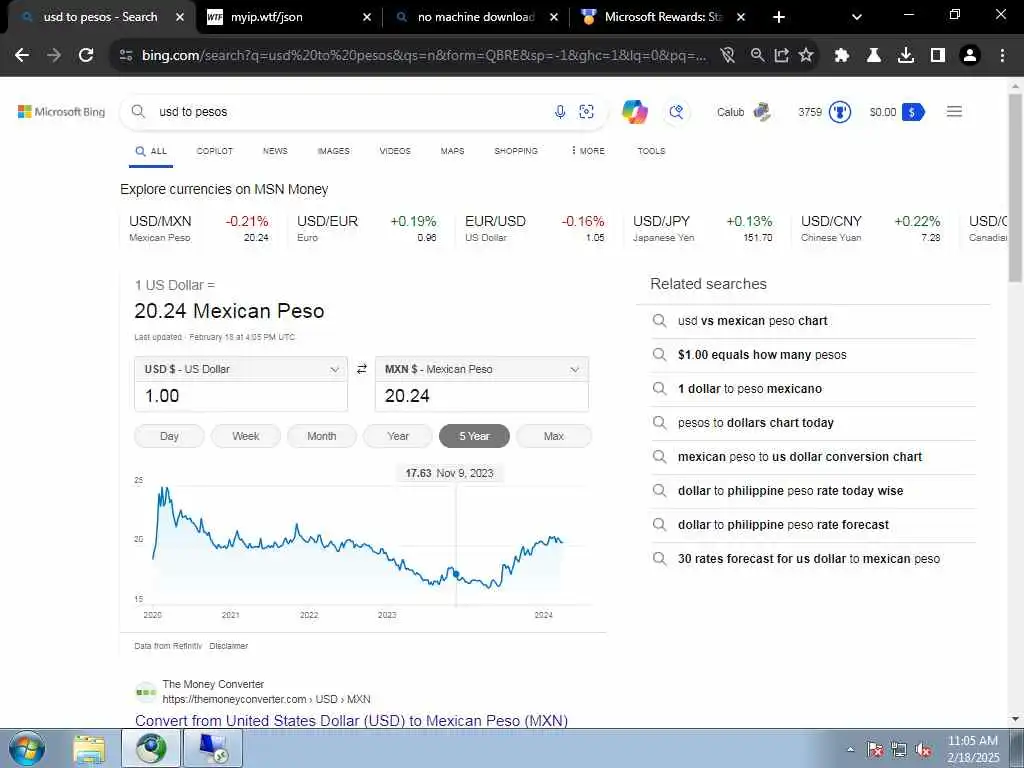Click the 1.00 USD amount field
This screenshot has height=768, width=1024.
[x=241, y=396]
